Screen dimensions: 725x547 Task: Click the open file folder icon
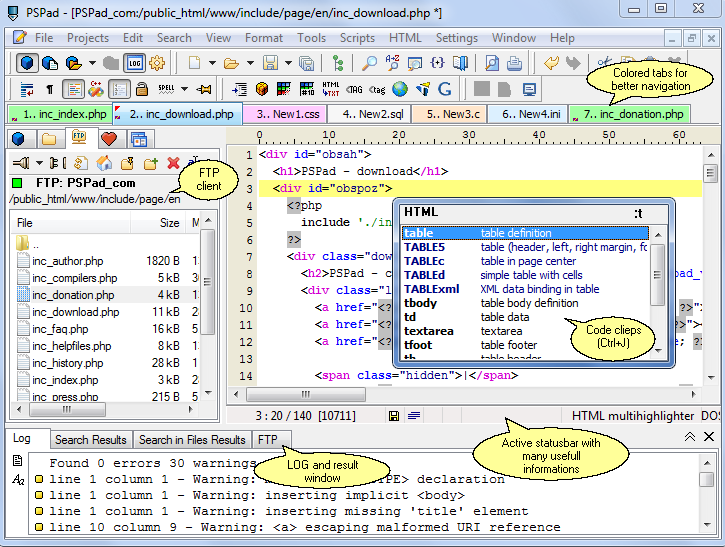pyautogui.click(x=231, y=62)
